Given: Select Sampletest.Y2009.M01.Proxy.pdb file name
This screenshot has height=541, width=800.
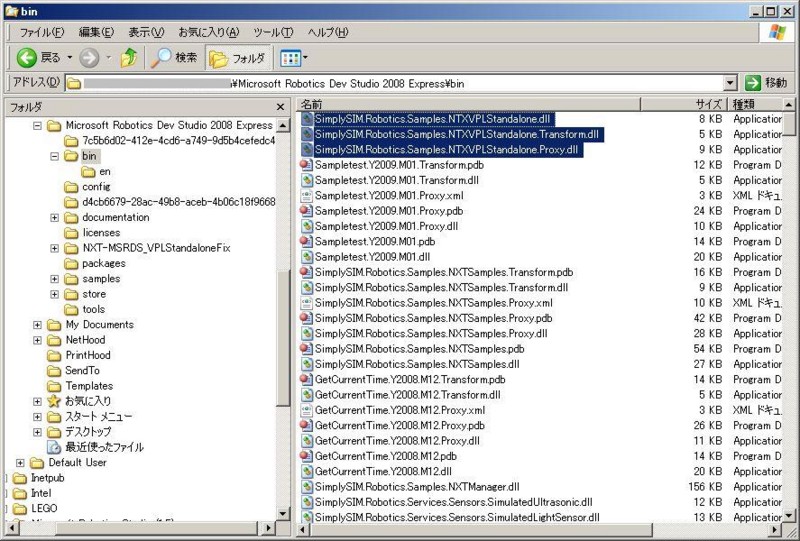Looking at the screenshot, I should 389,211.
